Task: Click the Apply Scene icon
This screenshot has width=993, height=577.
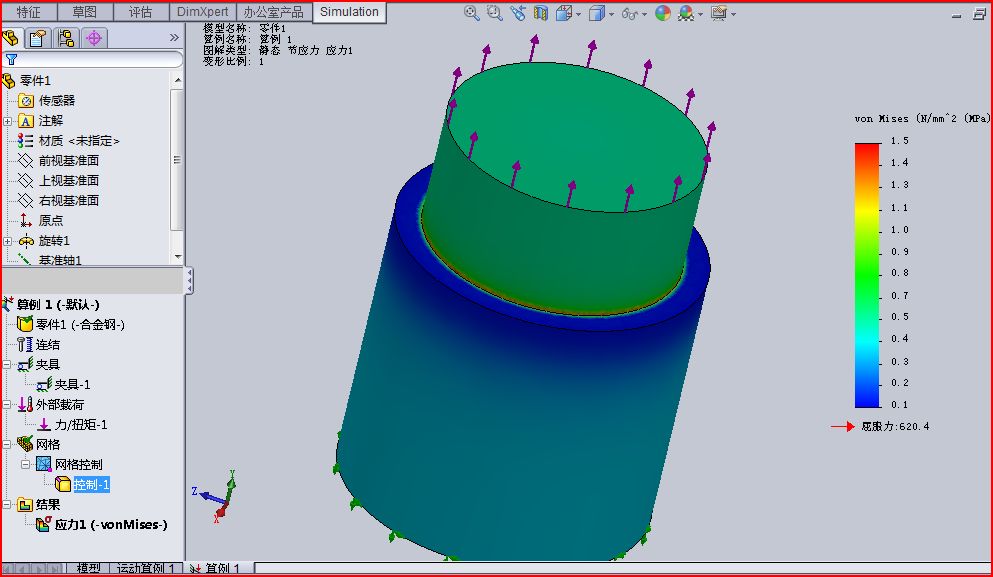Action: [686, 13]
